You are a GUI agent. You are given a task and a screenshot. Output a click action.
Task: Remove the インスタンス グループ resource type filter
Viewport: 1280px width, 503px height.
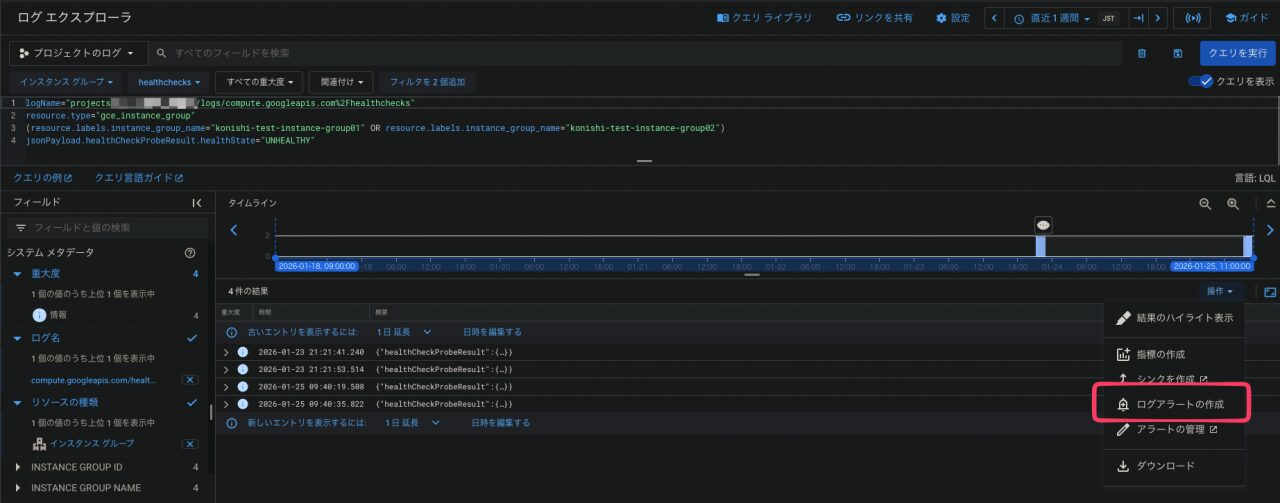(189, 443)
